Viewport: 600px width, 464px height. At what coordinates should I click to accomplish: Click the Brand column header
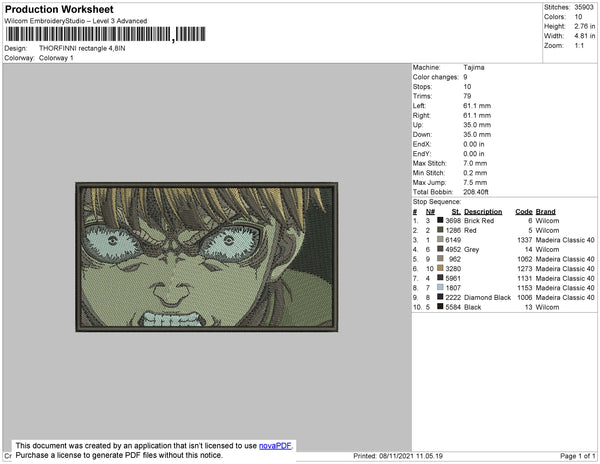[x=545, y=212]
